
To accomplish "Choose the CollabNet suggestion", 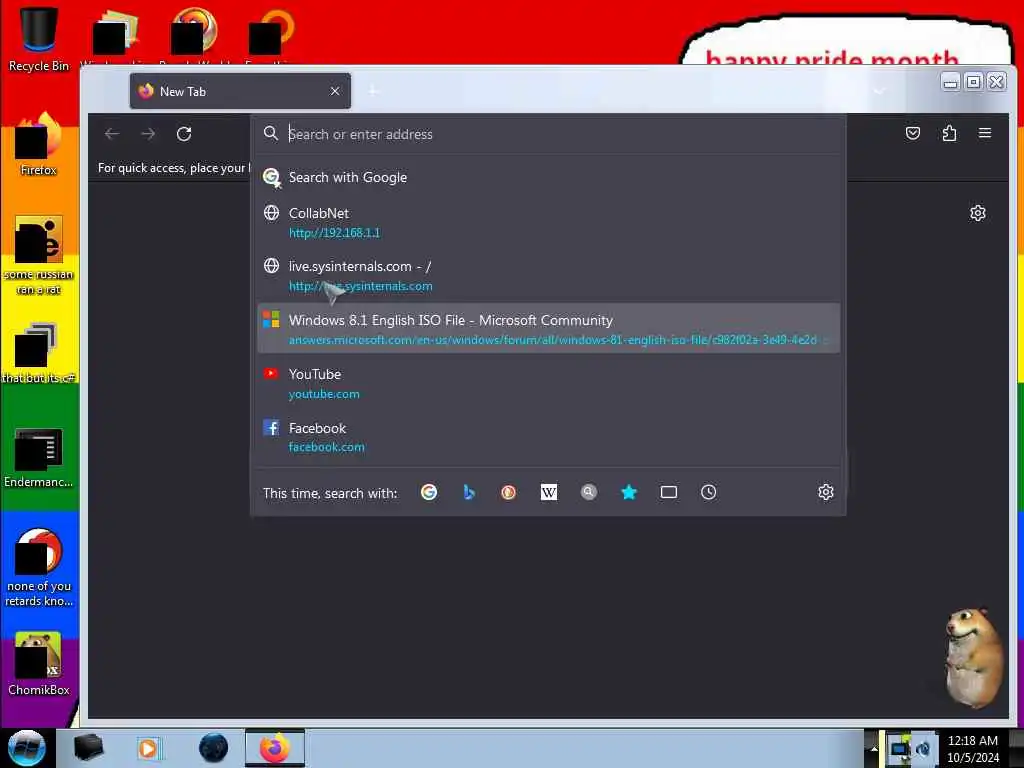I will (x=549, y=222).
